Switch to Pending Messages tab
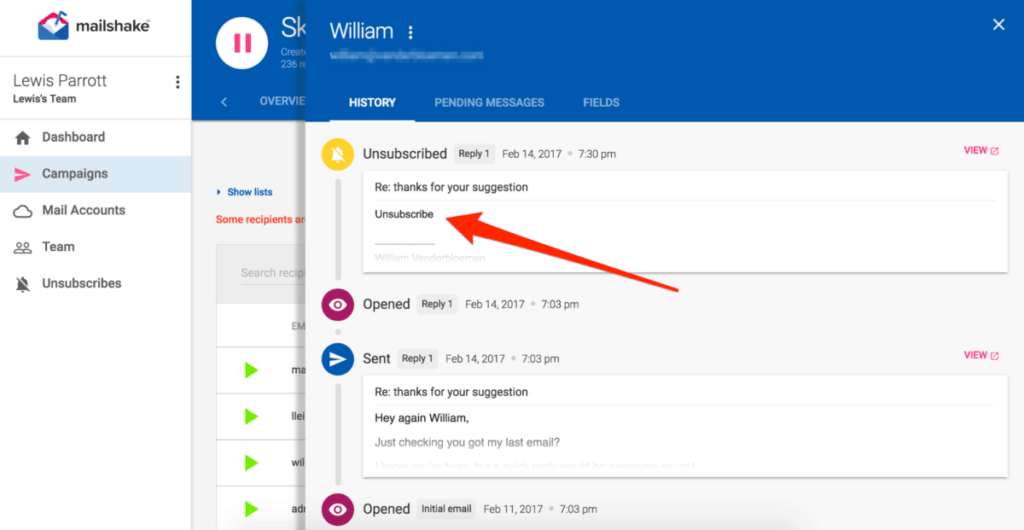The height and width of the screenshot is (530, 1024). point(489,102)
